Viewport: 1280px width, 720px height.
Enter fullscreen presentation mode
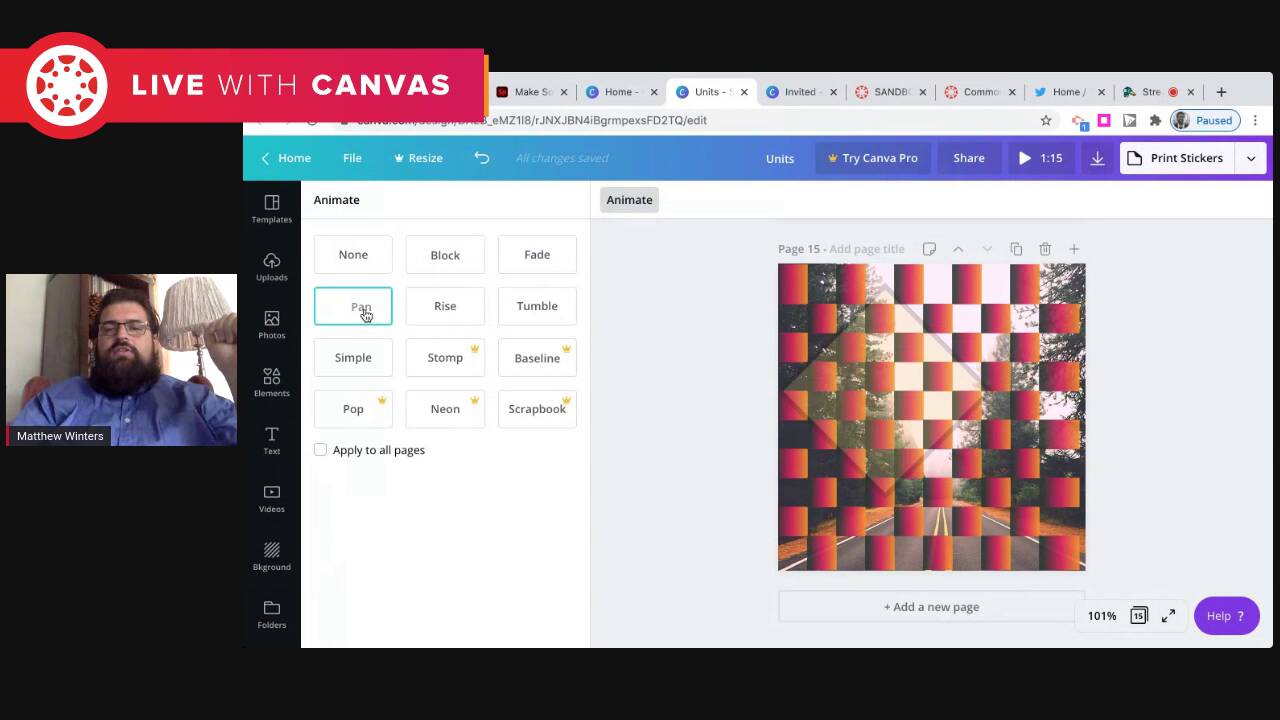click(1168, 616)
